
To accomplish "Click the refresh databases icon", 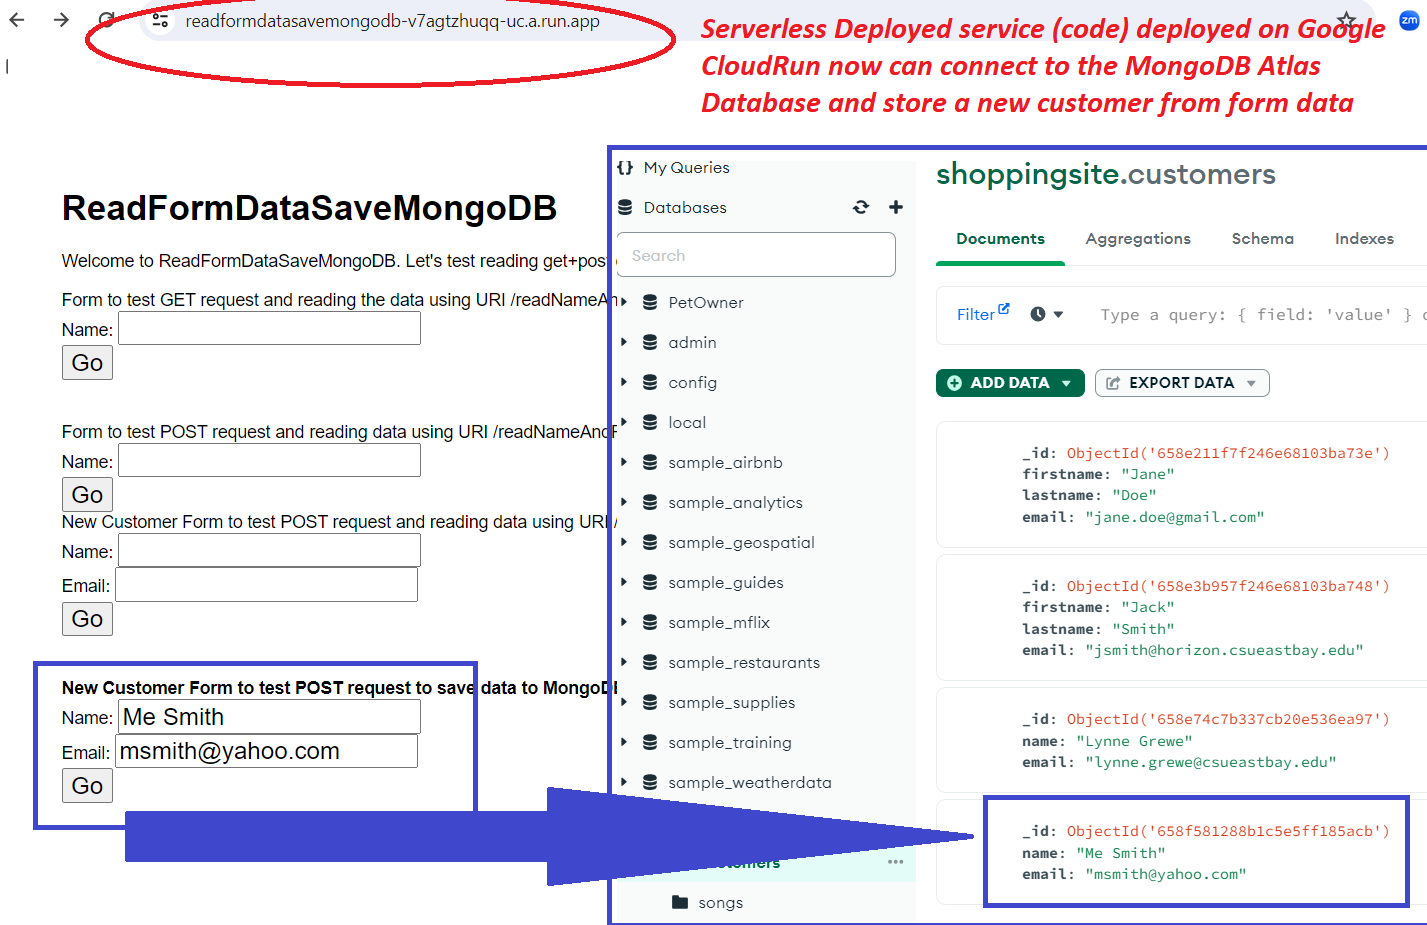I will click(x=861, y=207).
